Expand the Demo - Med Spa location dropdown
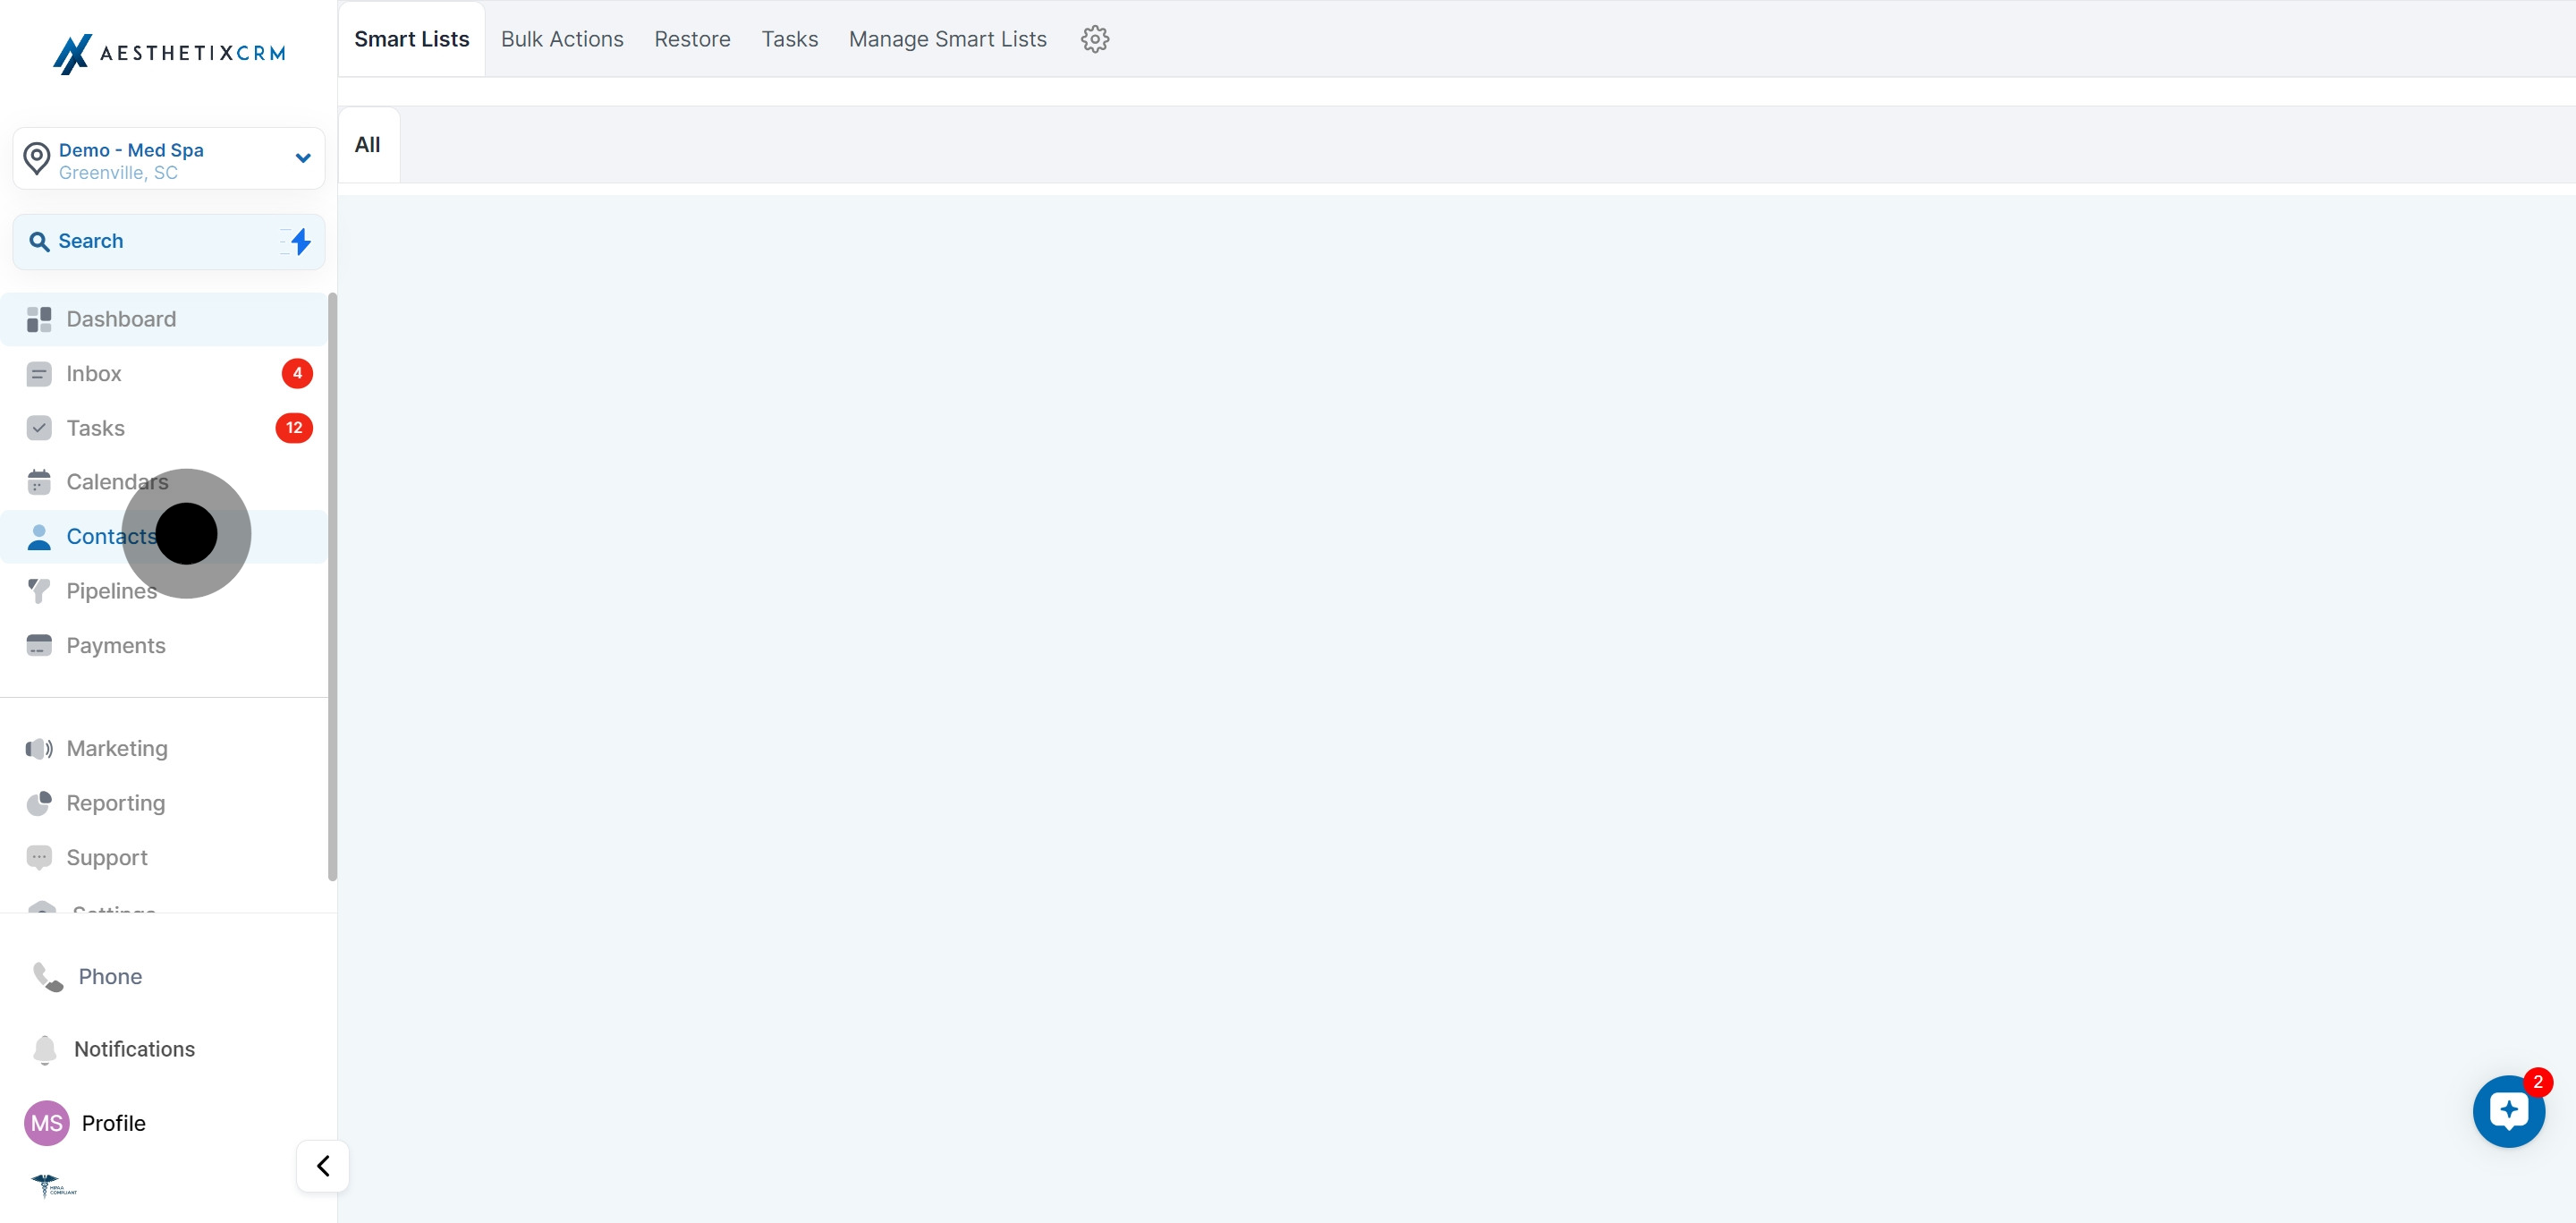The height and width of the screenshot is (1223, 2576). click(x=302, y=158)
